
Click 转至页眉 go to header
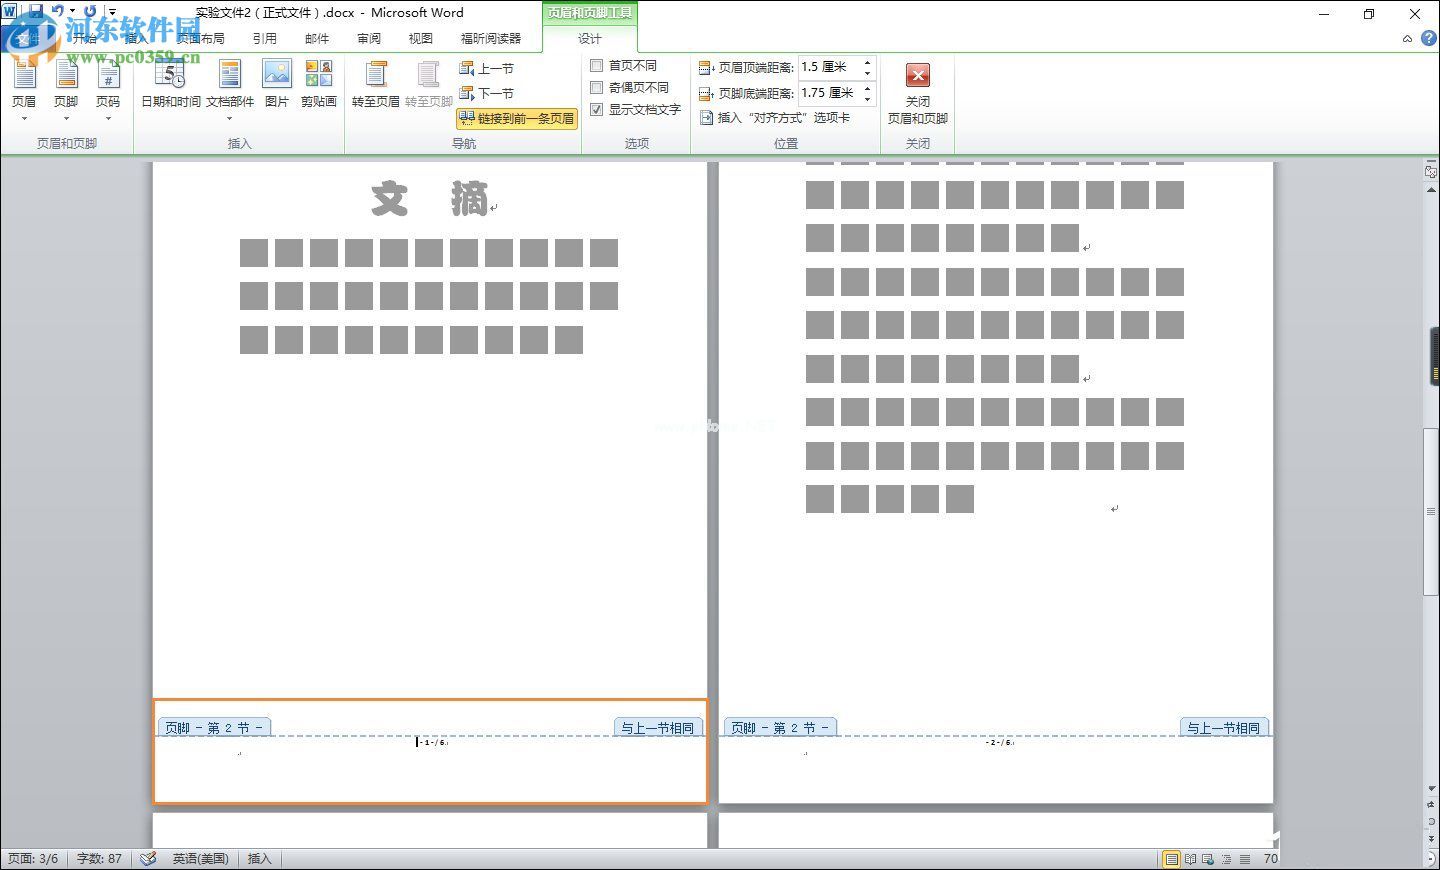(x=376, y=84)
